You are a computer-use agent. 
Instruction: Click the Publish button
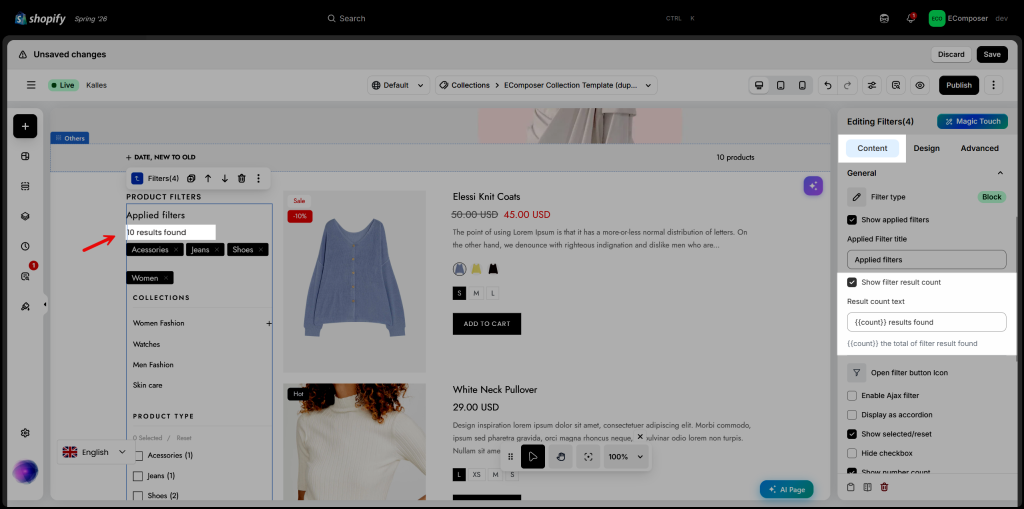(959, 85)
